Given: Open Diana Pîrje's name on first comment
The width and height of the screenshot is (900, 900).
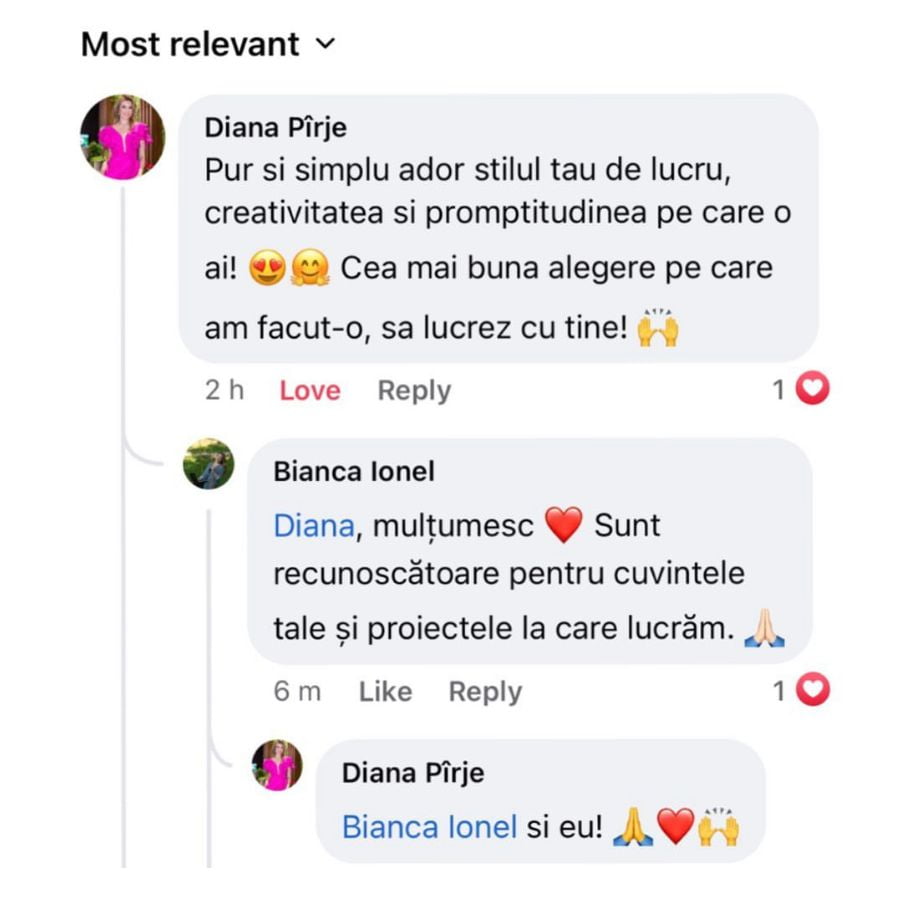Looking at the screenshot, I should pyautogui.click(x=275, y=127).
